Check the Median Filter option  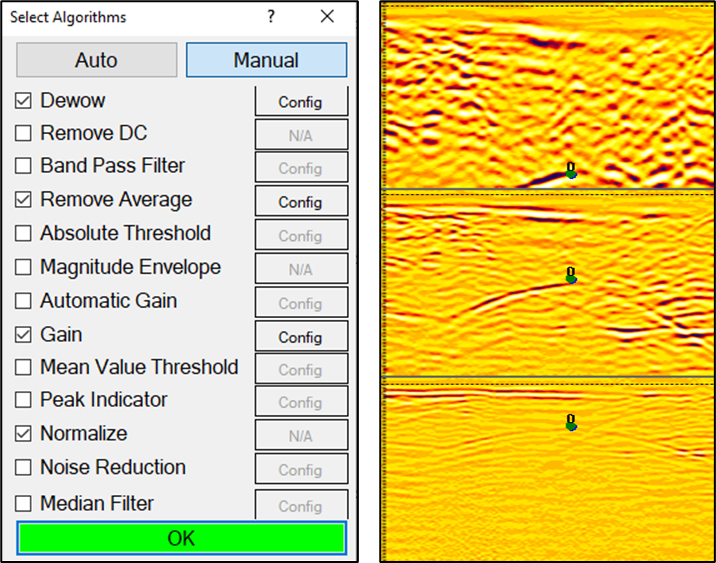click(24, 504)
